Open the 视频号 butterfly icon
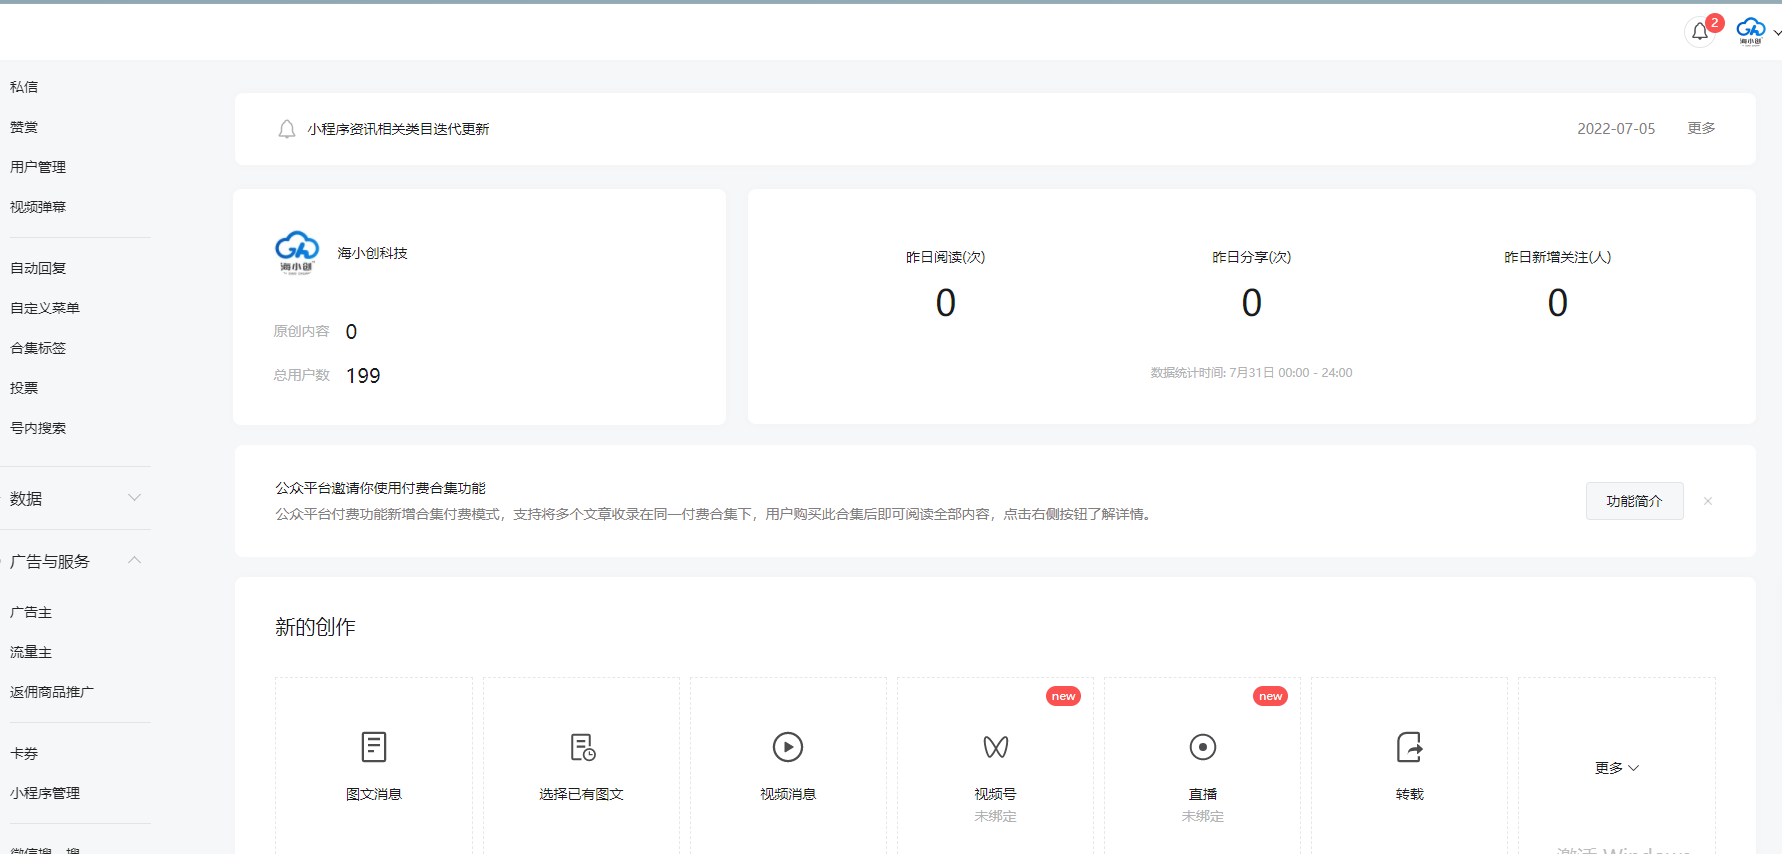Viewport: 1782px width, 854px height. coord(995,747)
